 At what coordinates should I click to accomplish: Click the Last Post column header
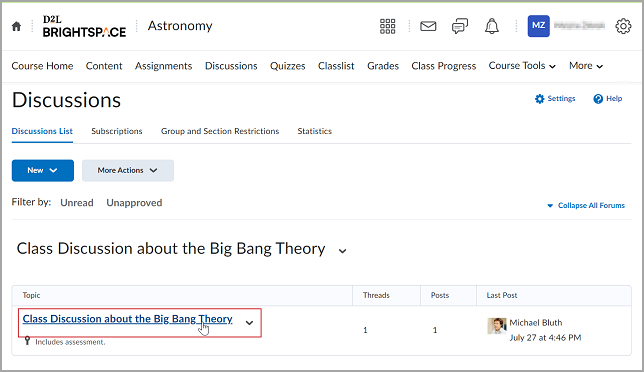pos(501,295)
